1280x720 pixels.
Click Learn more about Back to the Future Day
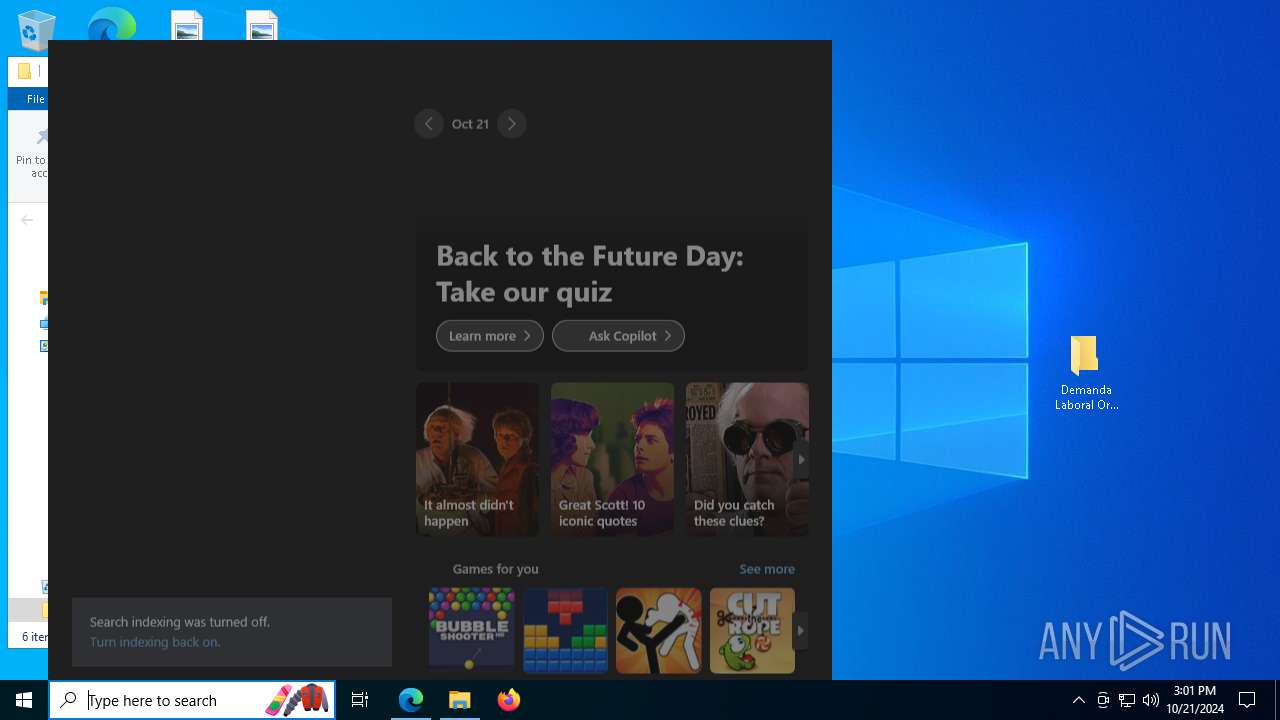click(490, 336)
